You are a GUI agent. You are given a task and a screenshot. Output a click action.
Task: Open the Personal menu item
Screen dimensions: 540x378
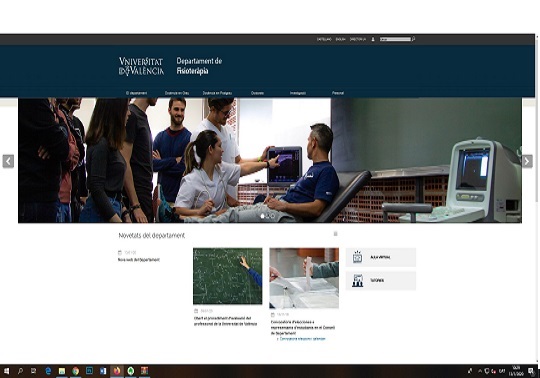point(338,93)
